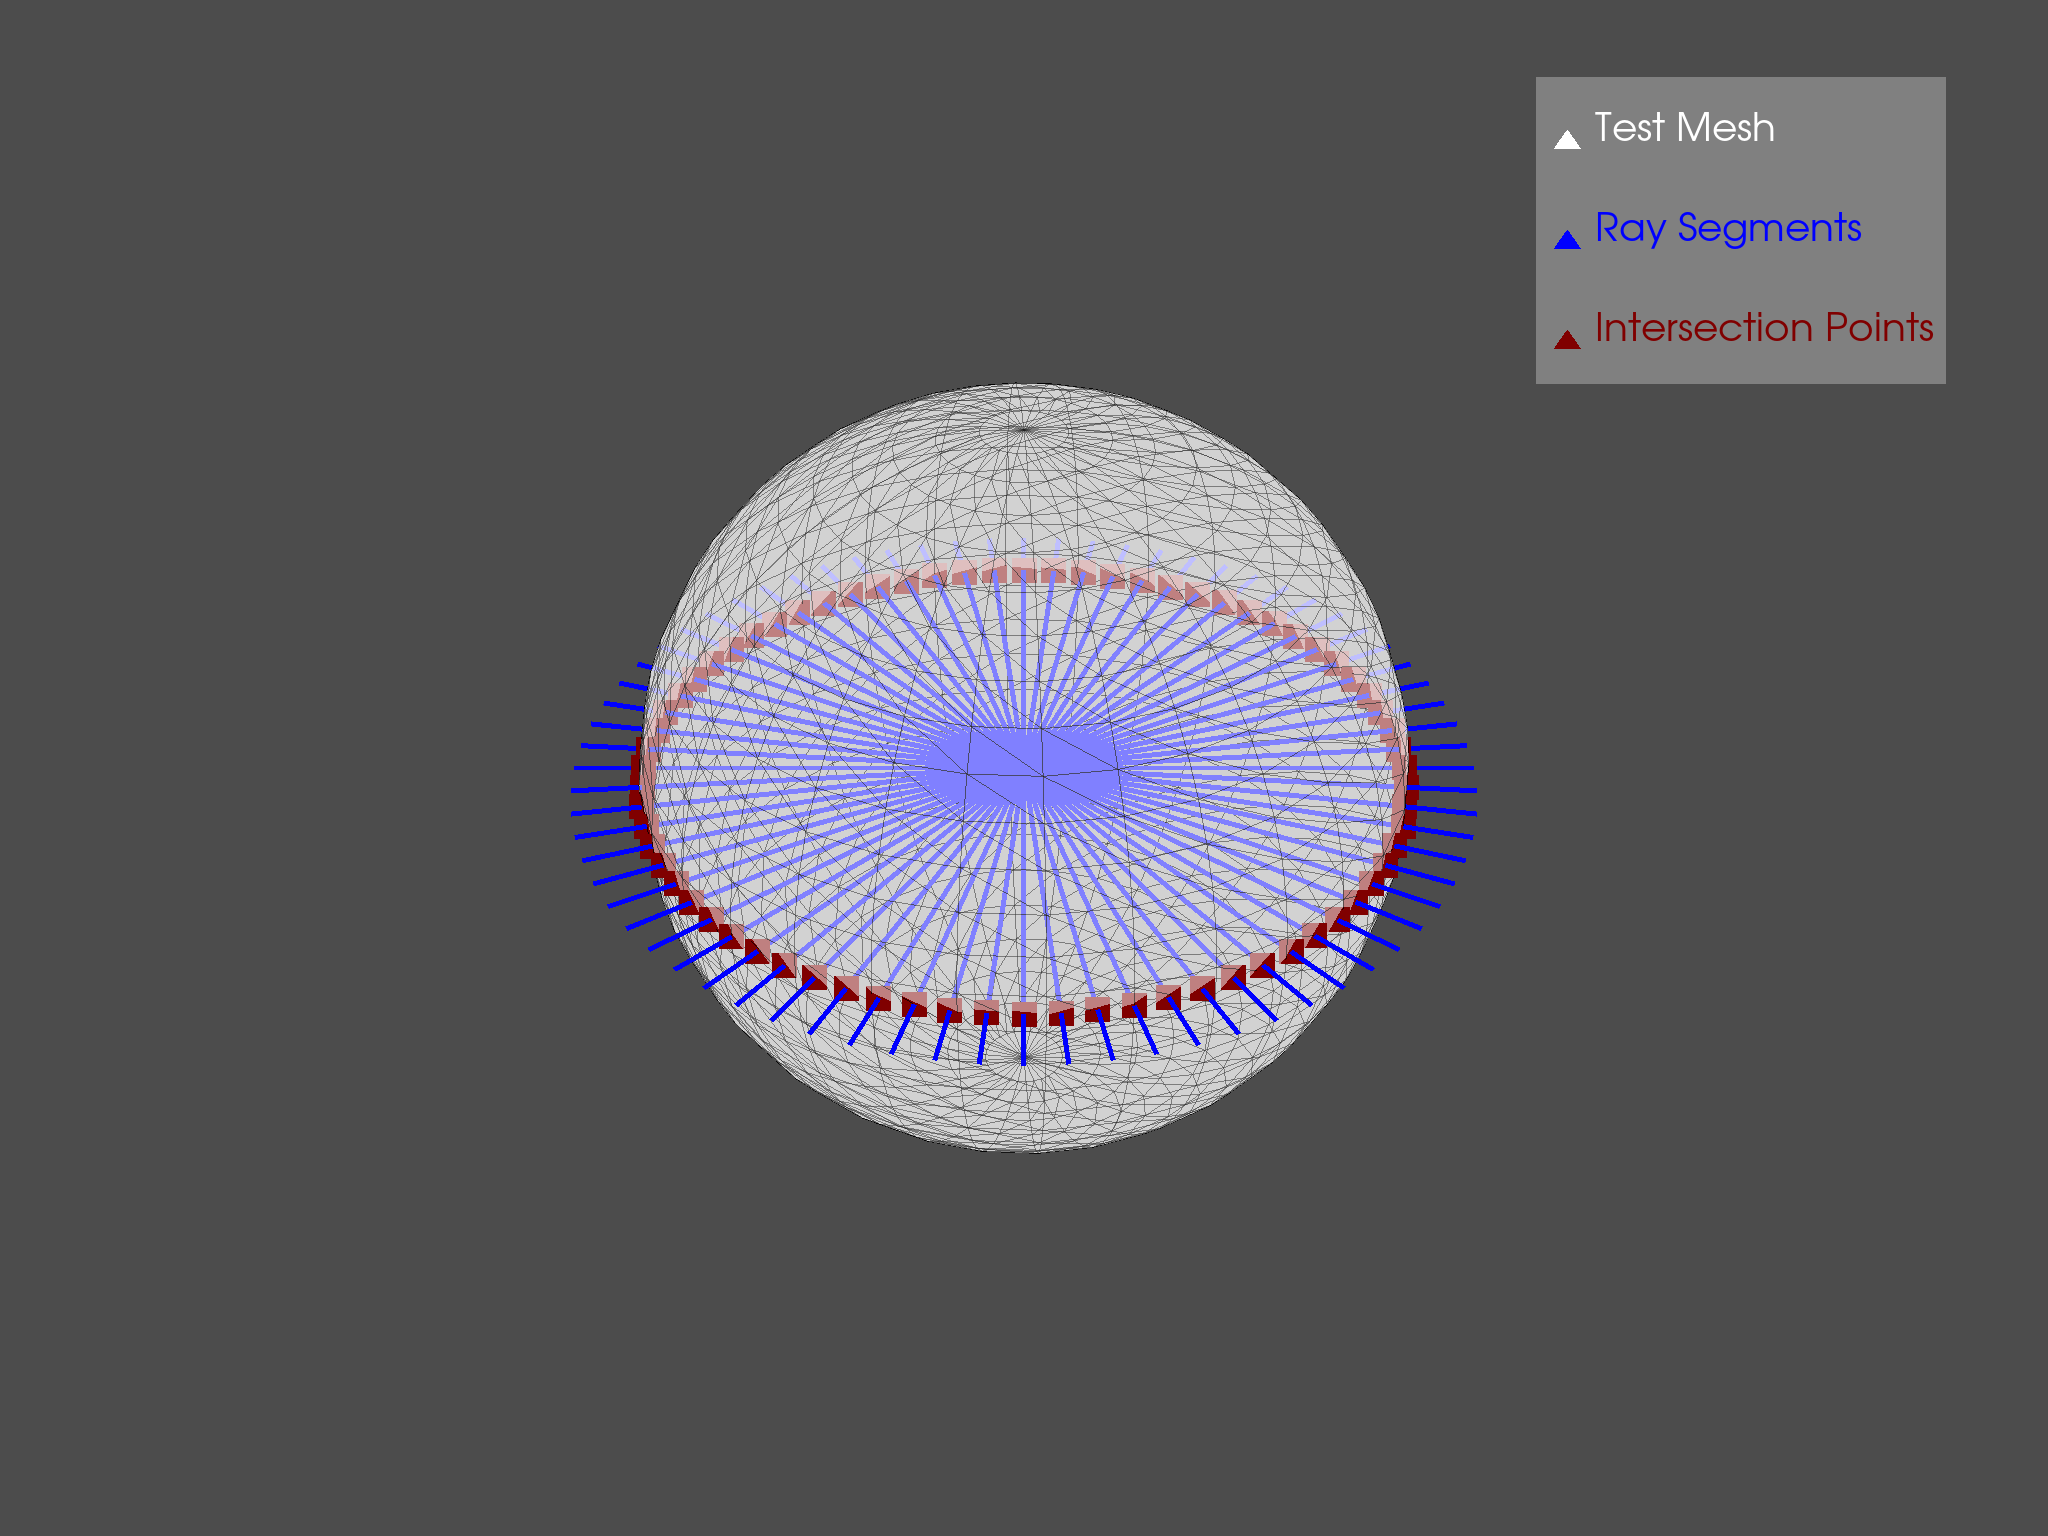Click the red Intersection Points legend marker
The image size is (2048, 1536).
(1567, 336)
